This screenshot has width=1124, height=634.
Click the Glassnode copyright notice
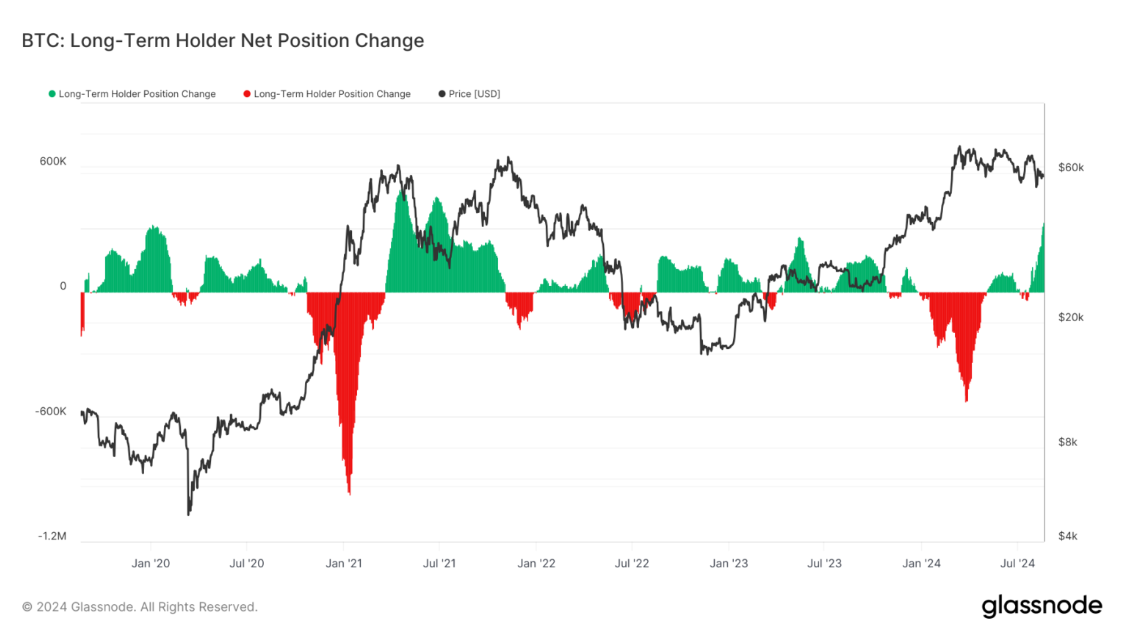click(140, 607)
